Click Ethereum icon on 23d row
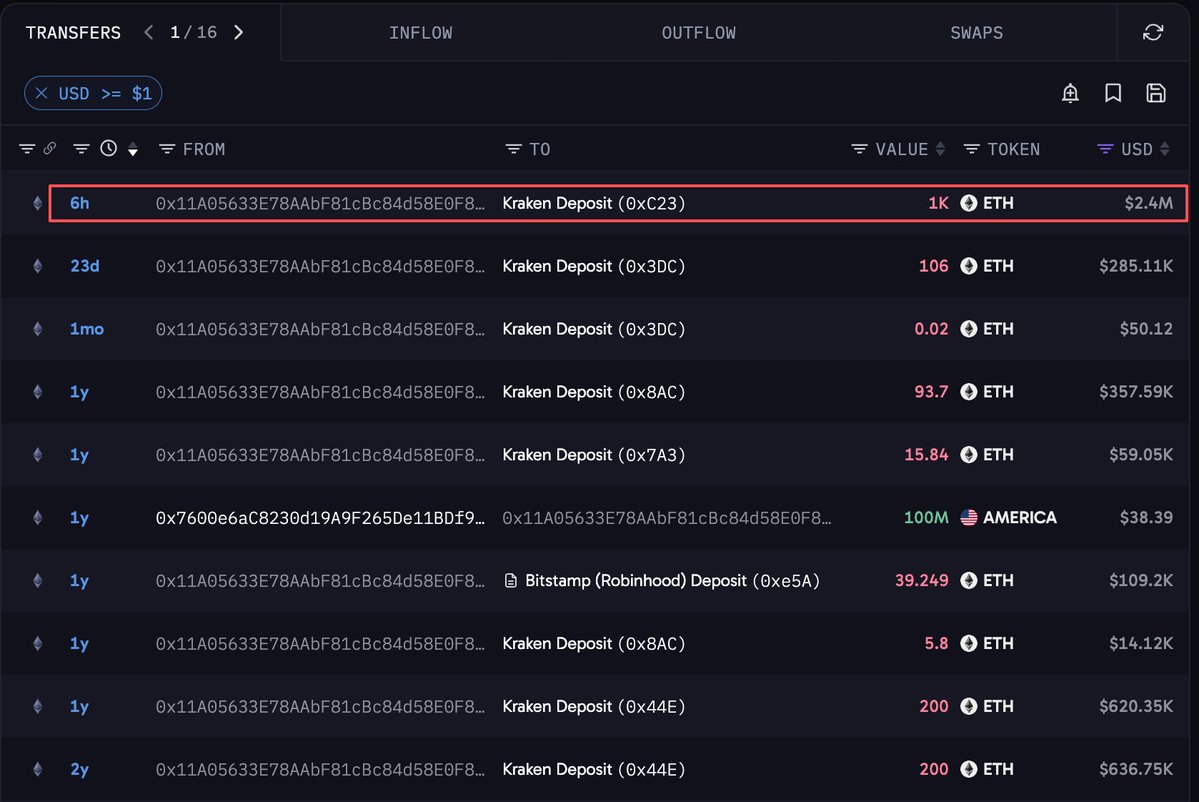Viewport: 1199px width, 802px height. point(37,266)
